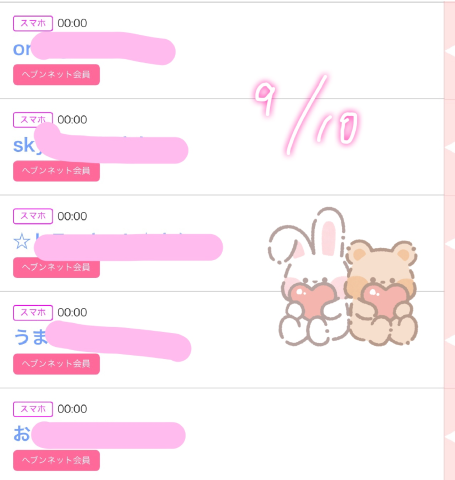Click the ヘブンネット会員 badge under the 'or' name
The image size is (455, 480).
tap(56, 74)
